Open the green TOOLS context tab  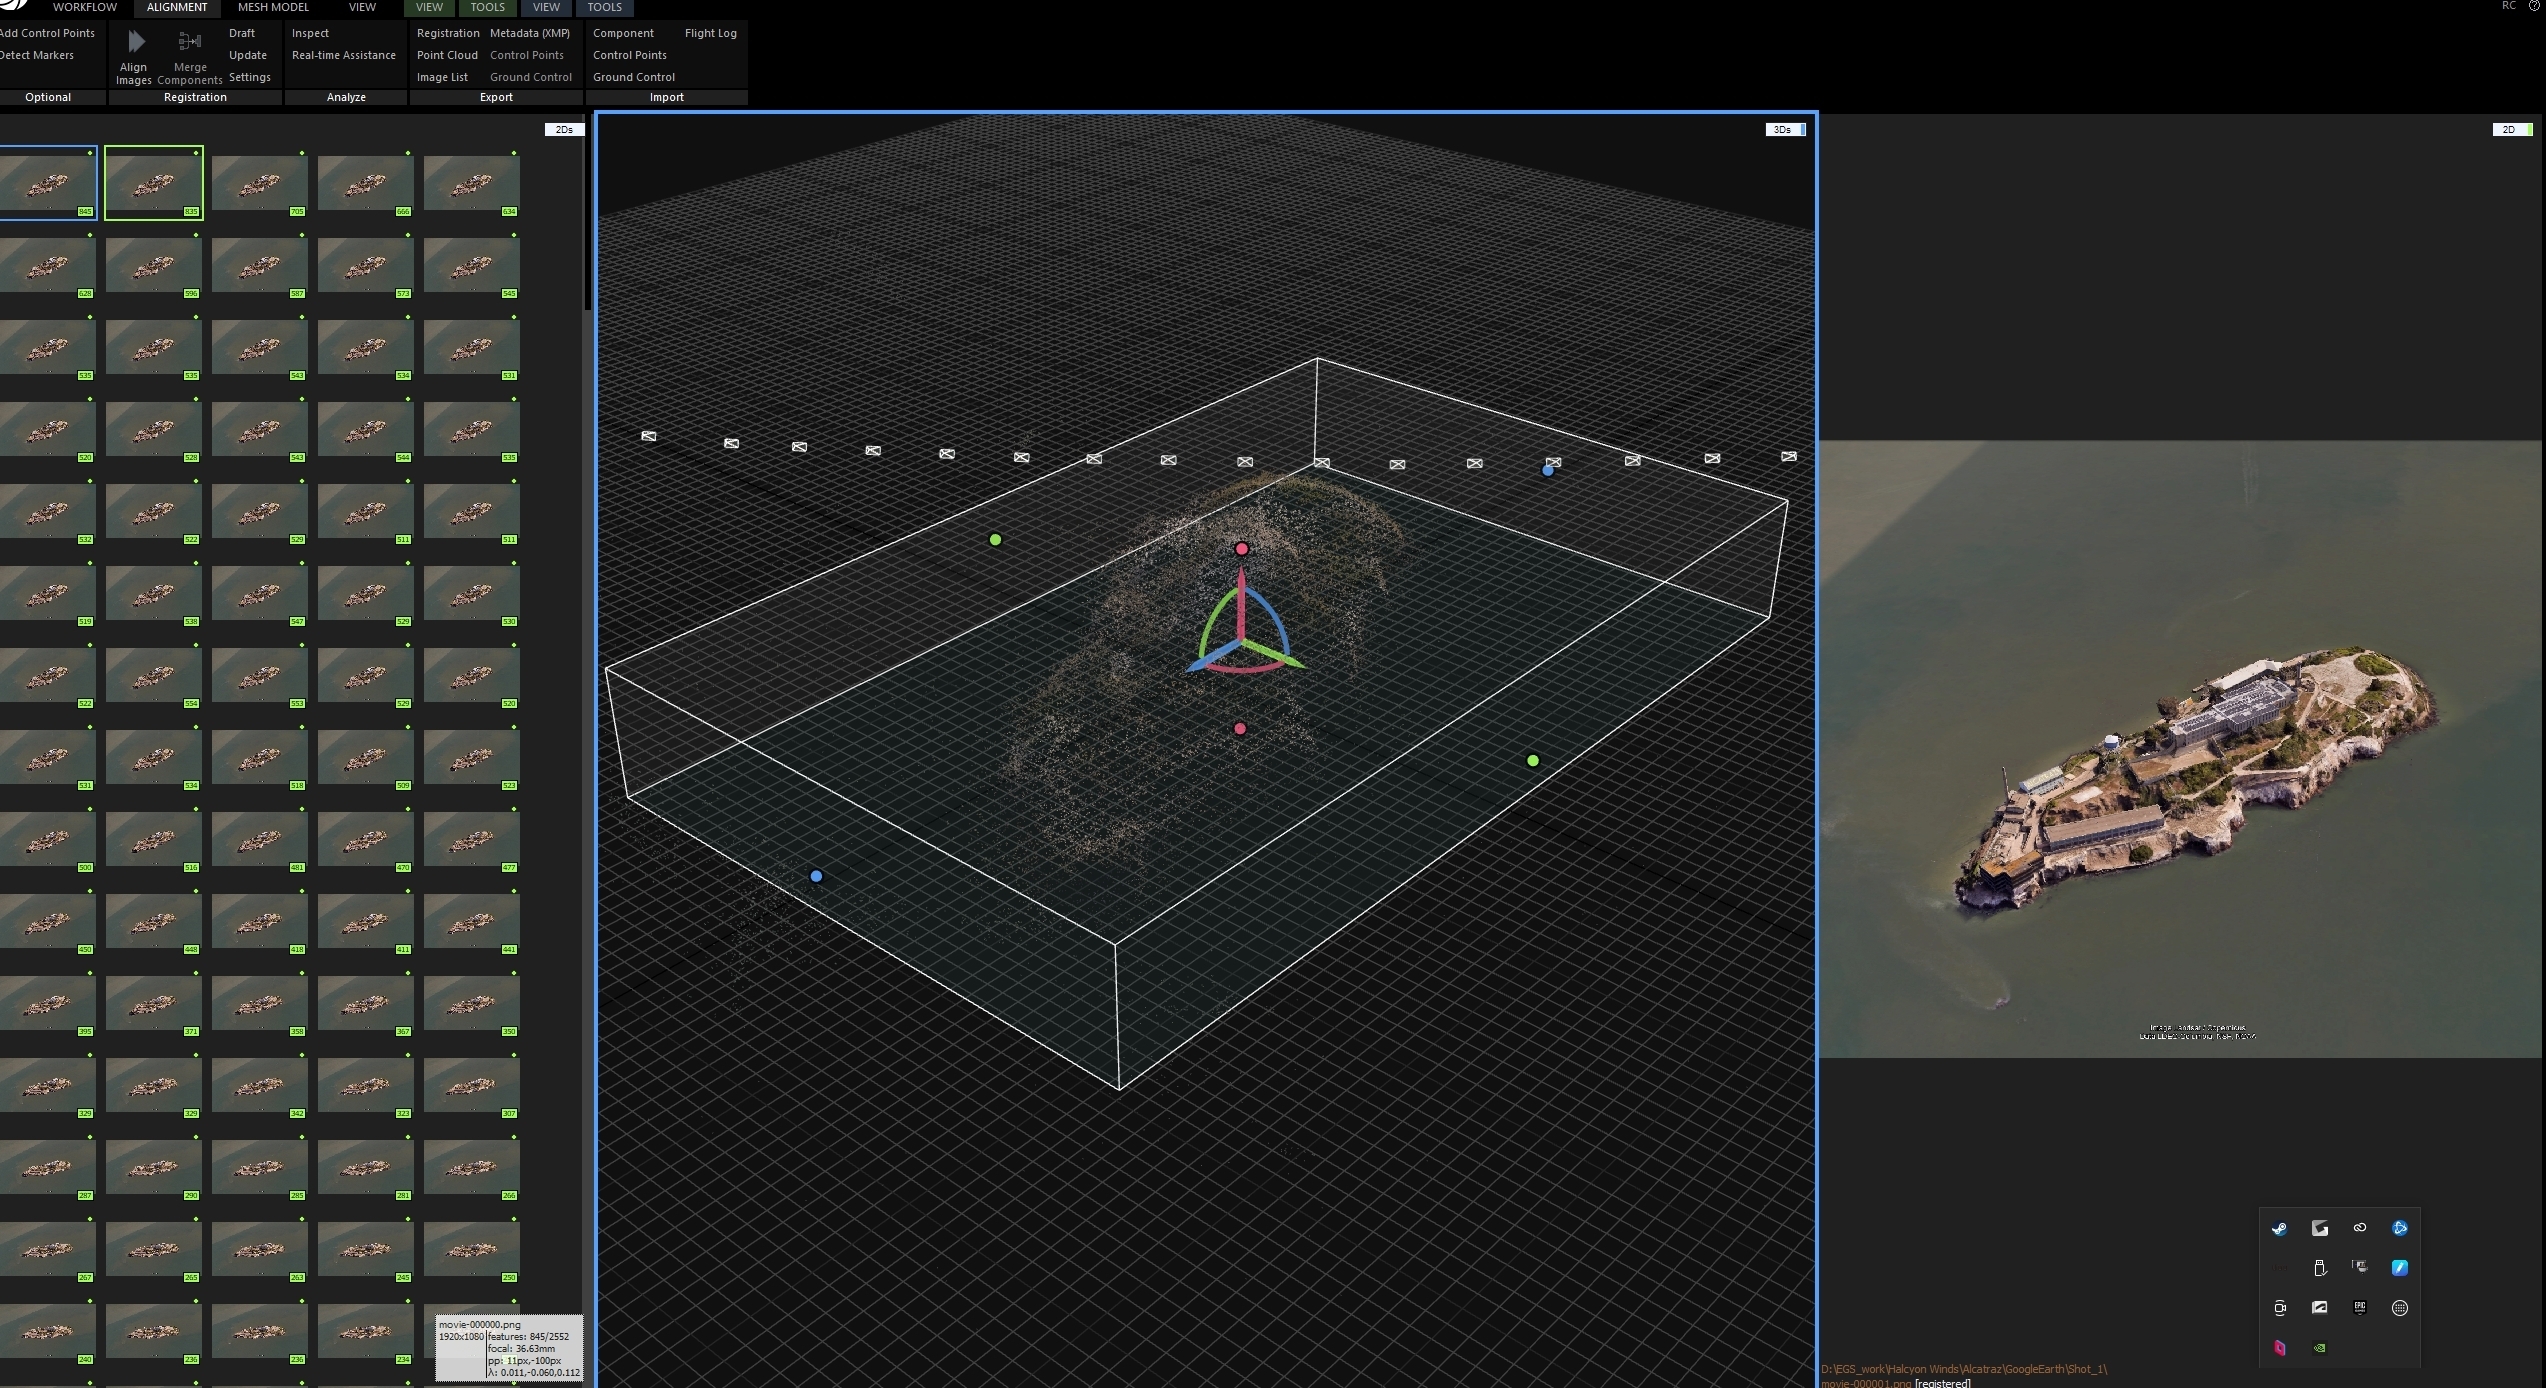click(x=487, y=7)
